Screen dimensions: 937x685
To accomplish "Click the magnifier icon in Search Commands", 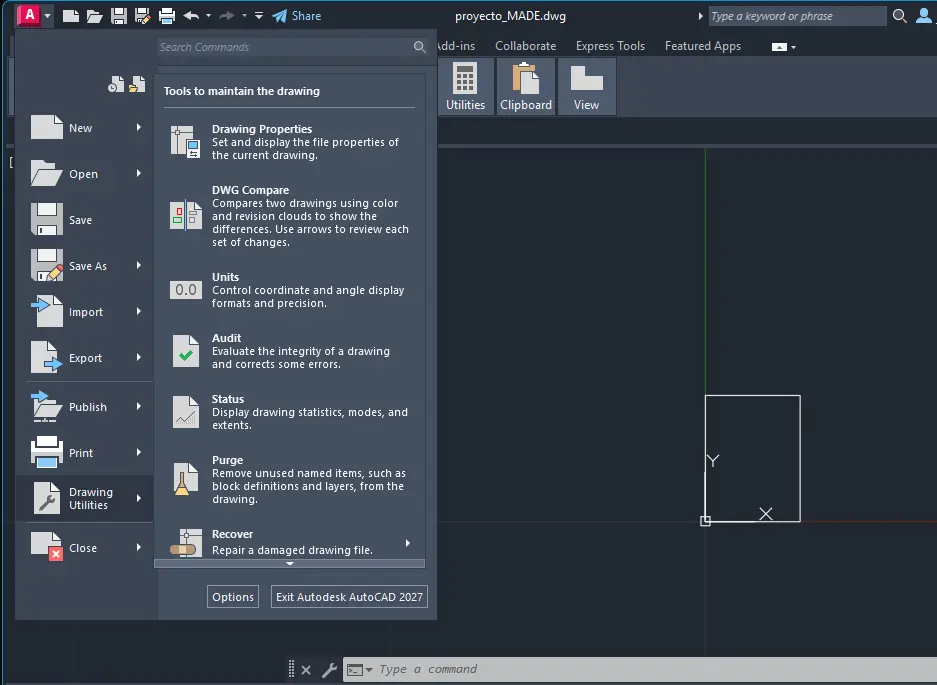I will click(419, 47).
